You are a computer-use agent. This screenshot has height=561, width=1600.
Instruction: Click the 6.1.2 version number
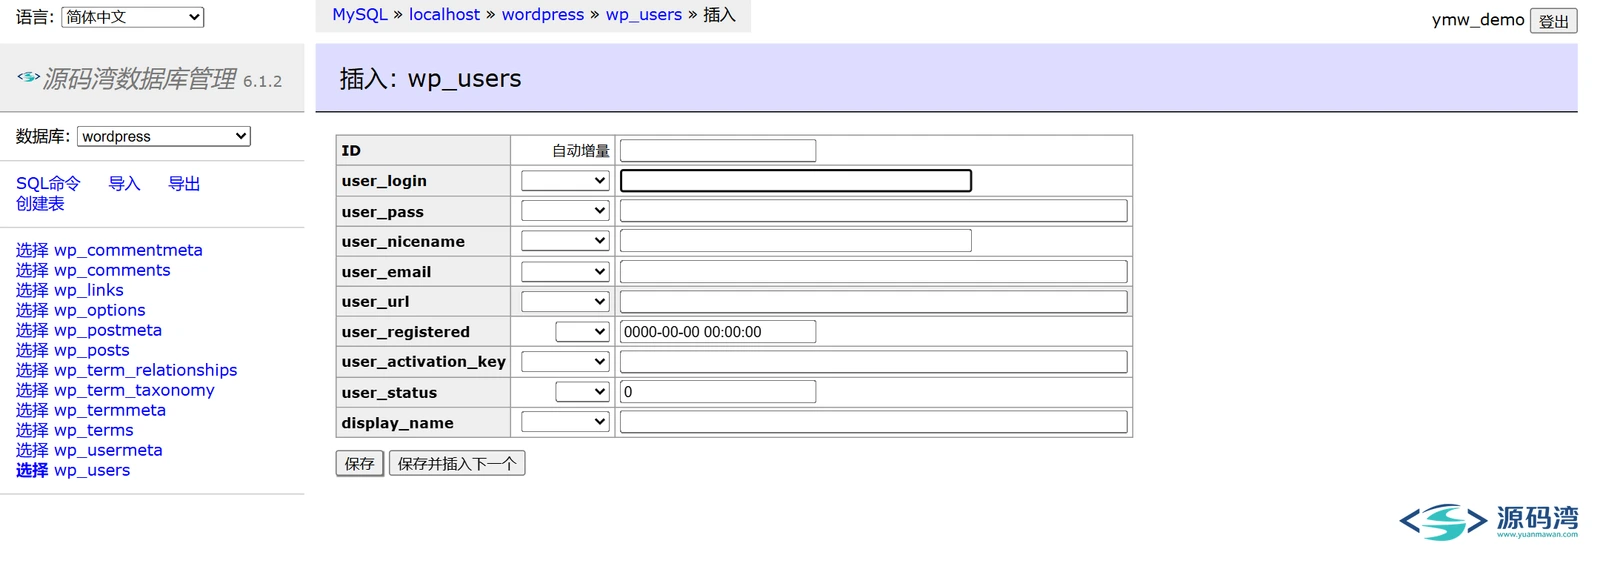[x=263, y=81]
